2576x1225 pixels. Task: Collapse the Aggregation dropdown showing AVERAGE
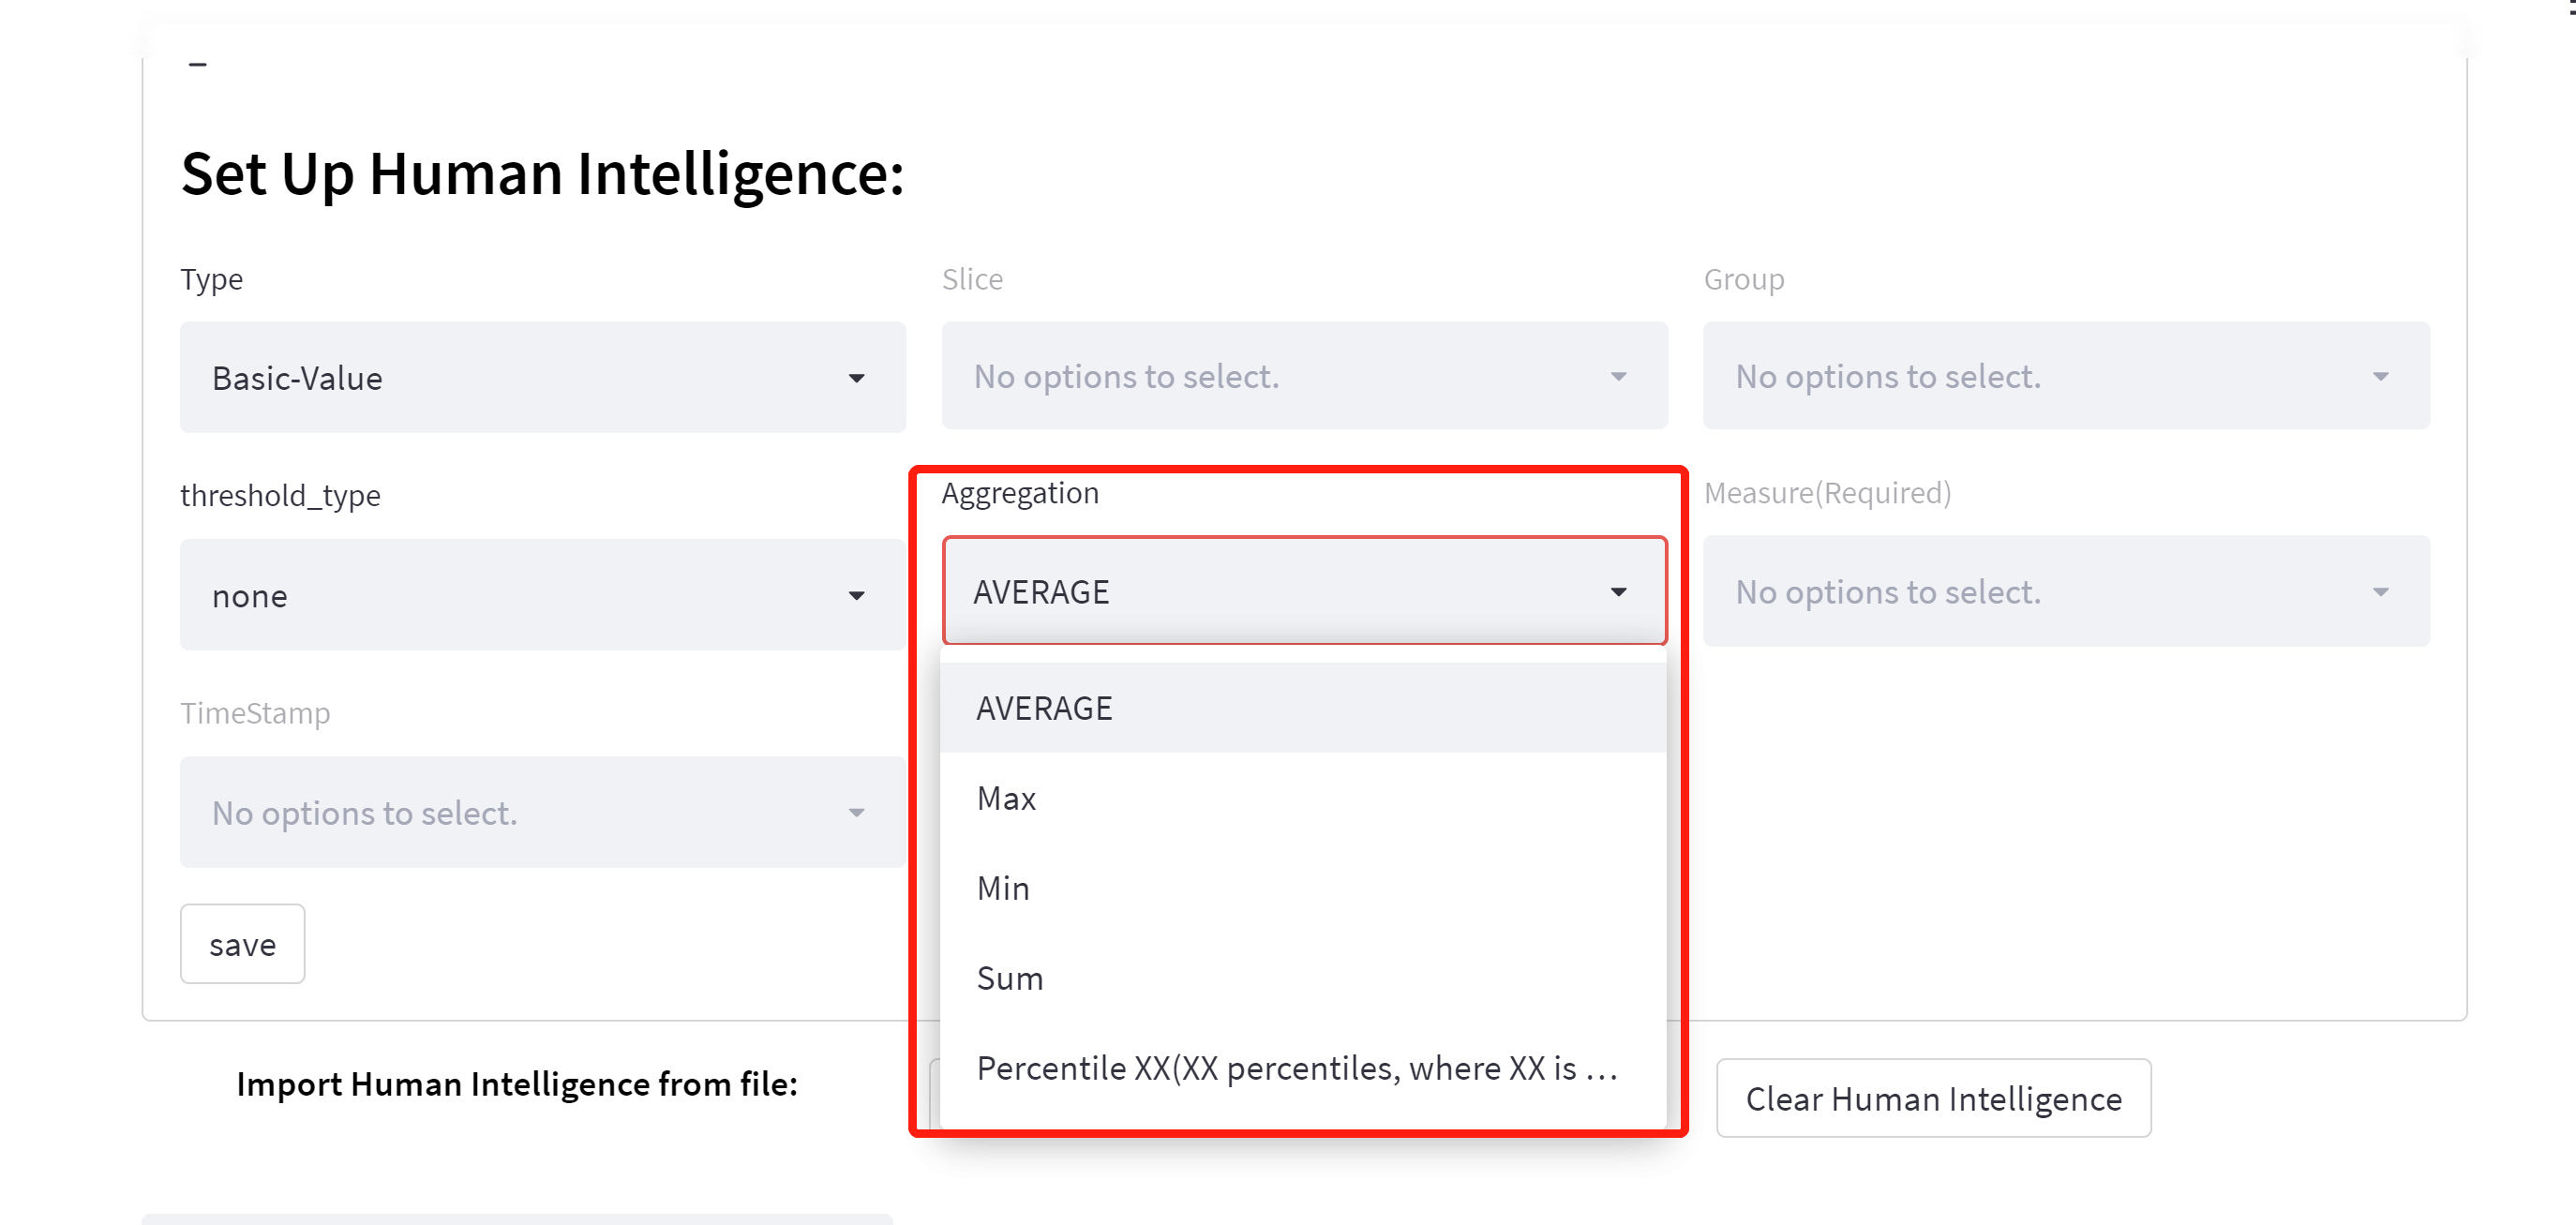click(x=1304, y=591)
